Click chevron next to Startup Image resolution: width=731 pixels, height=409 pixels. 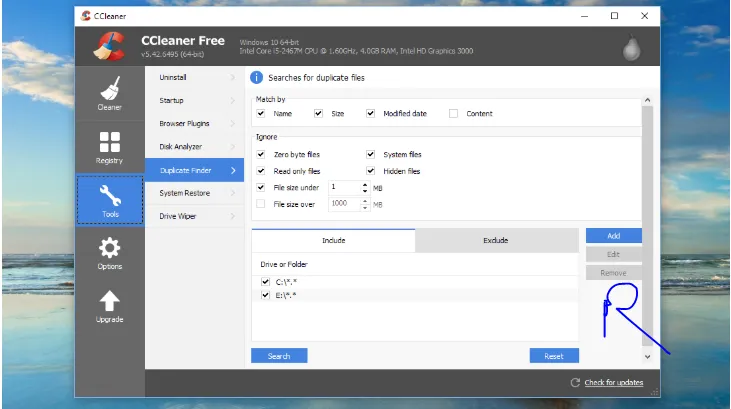tap(233, 100)
